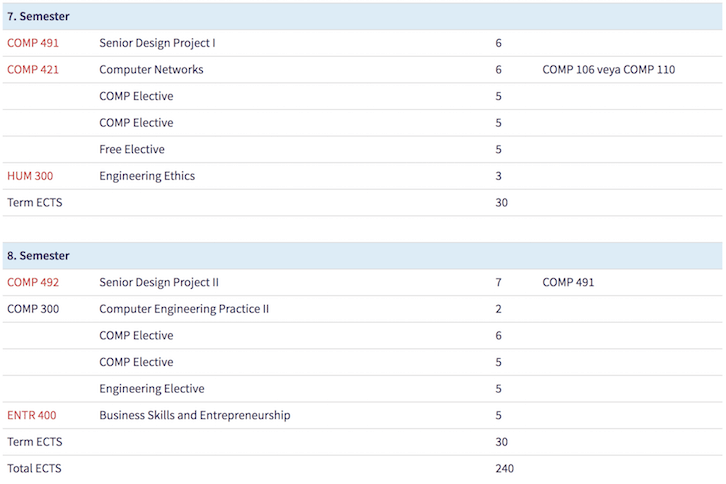
Task: Click the Senior Design Project II title
Action: (x=159, y=282)
